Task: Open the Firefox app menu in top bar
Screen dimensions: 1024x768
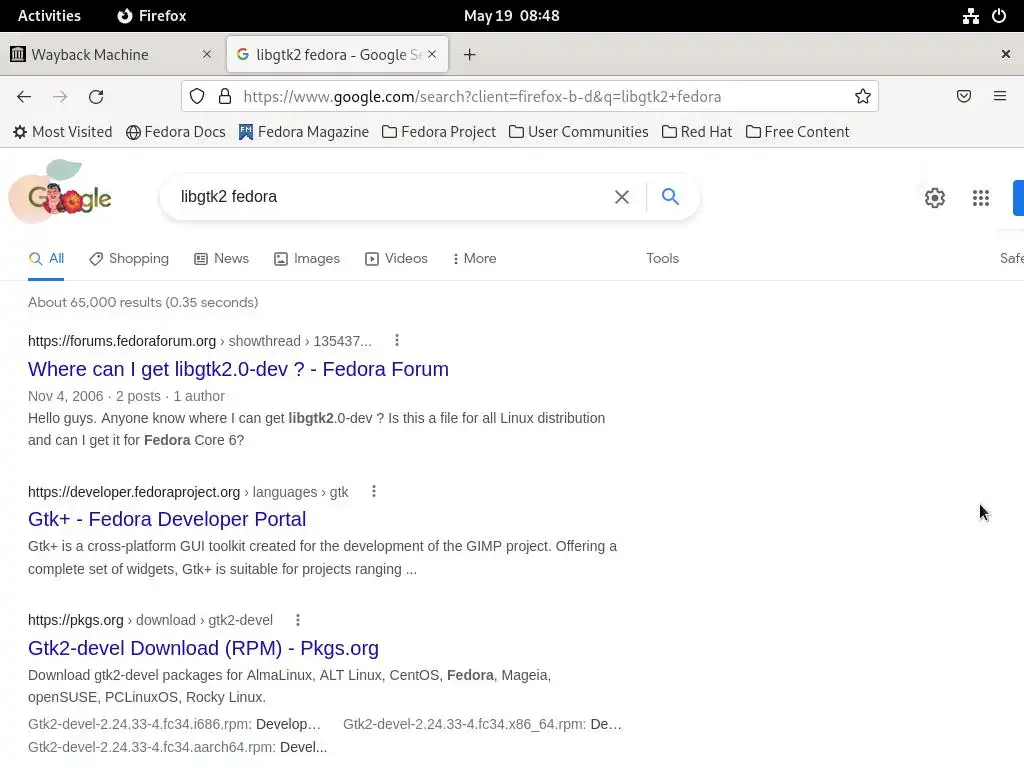Action: pos(152,16)
